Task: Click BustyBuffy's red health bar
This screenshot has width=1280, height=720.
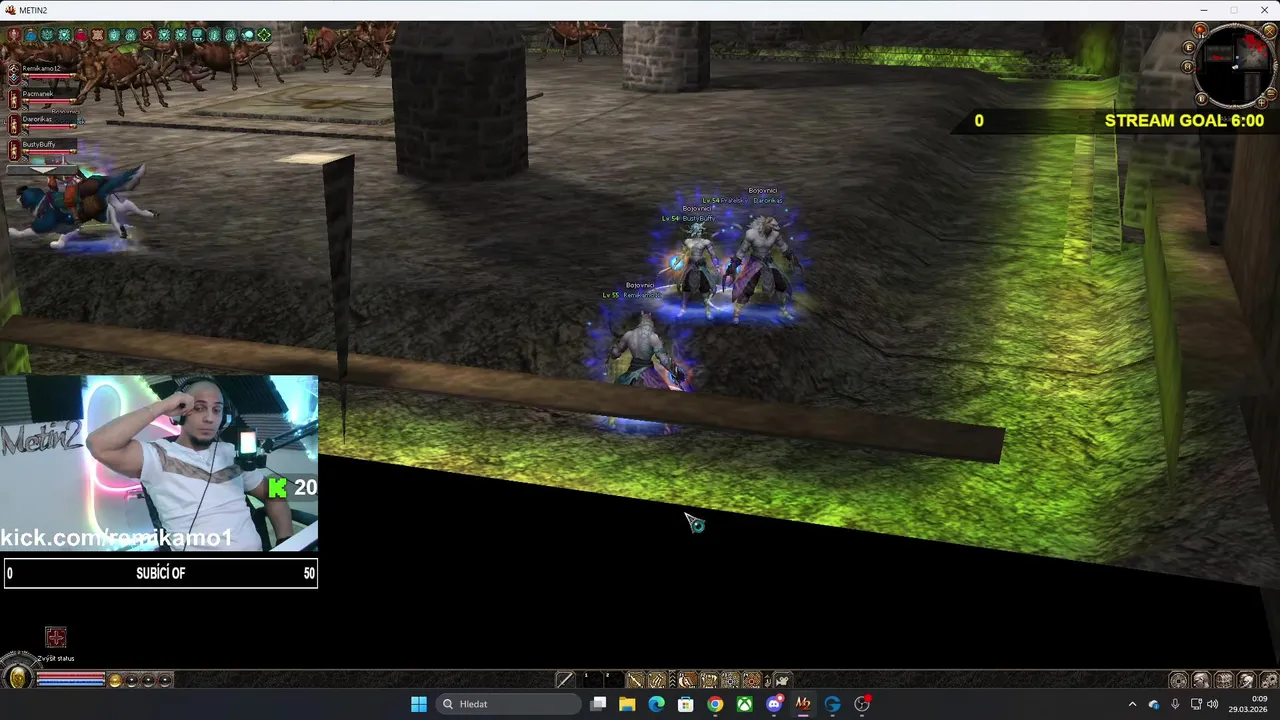Action: [50, 152]
